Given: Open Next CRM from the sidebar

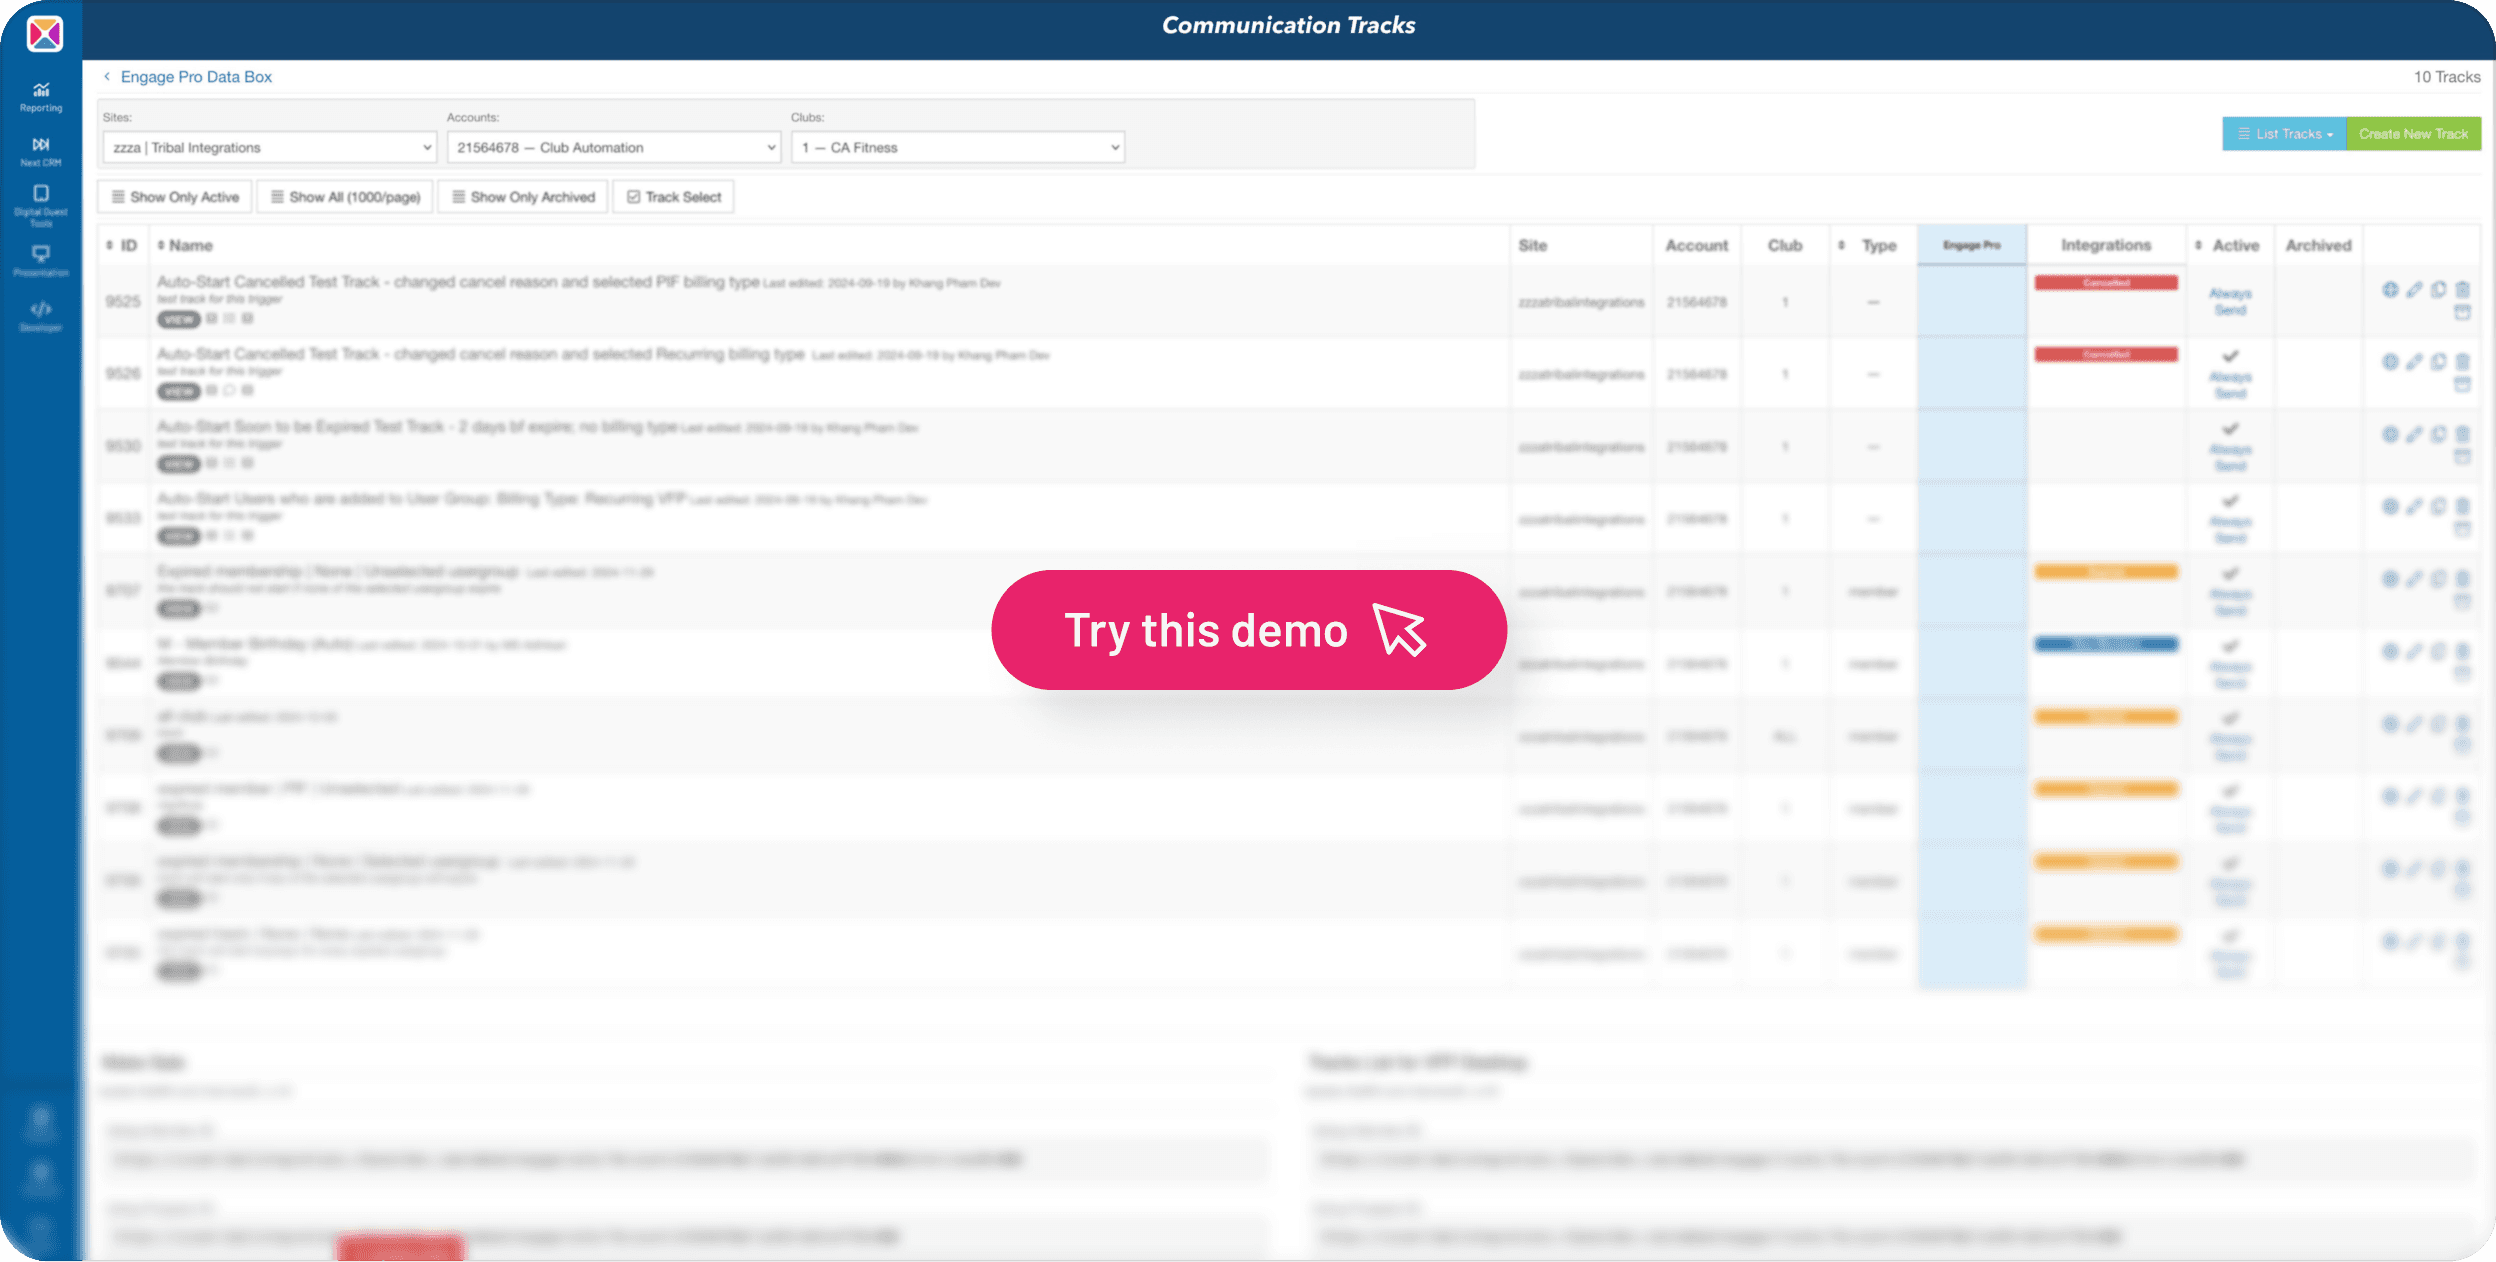Looking at the screenshot, I should pyautogui.click(x=41, y=151).
